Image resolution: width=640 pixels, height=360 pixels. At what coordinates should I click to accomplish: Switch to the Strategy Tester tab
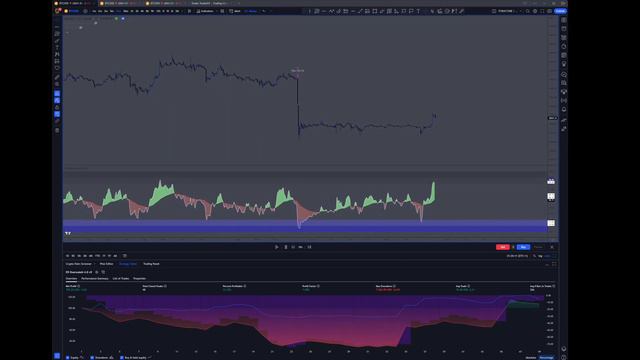pos(128,264)
